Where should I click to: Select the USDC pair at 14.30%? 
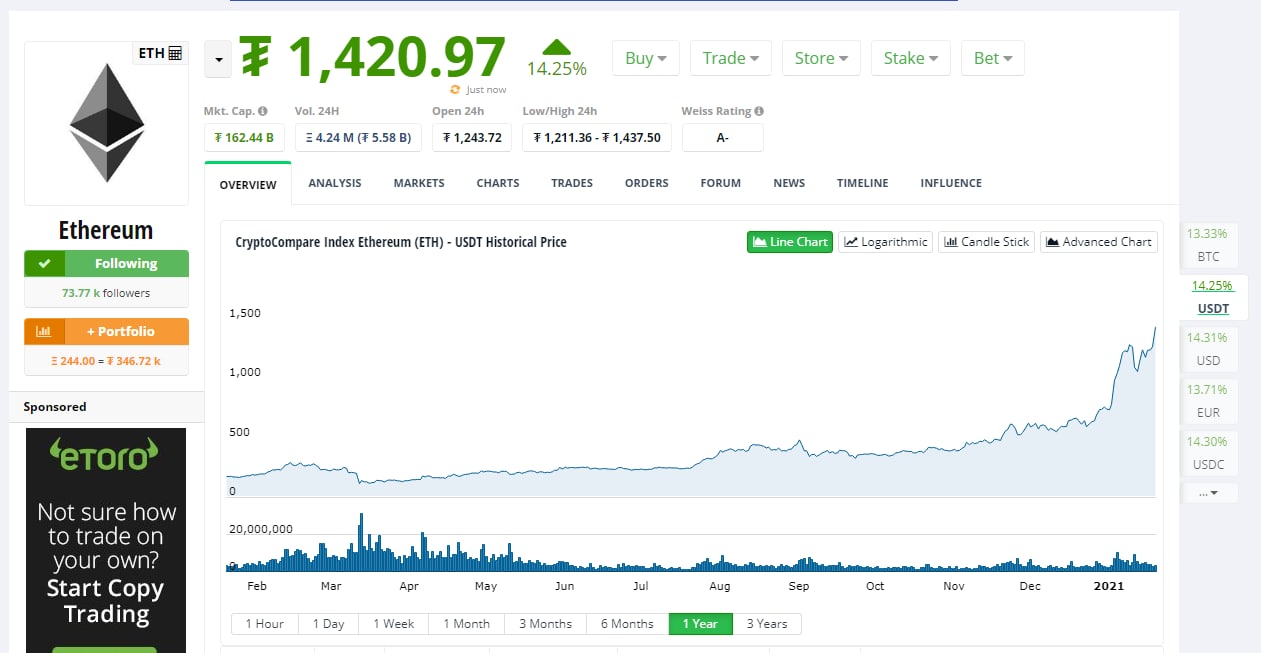tap(1208, 453)
